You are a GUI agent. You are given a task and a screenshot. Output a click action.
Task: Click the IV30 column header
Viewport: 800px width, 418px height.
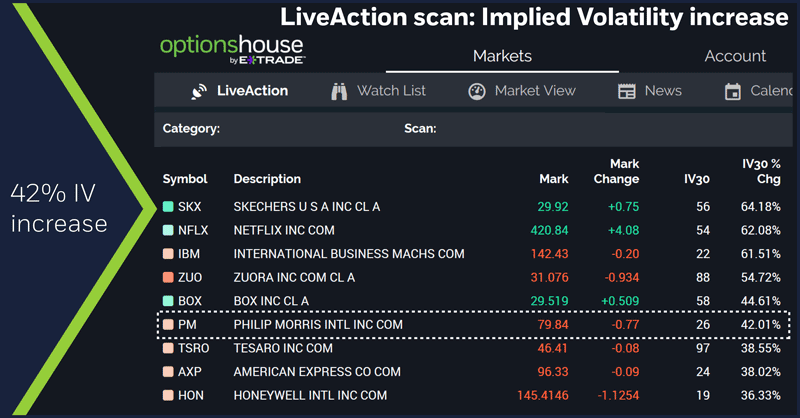click(x=696, y=179)
